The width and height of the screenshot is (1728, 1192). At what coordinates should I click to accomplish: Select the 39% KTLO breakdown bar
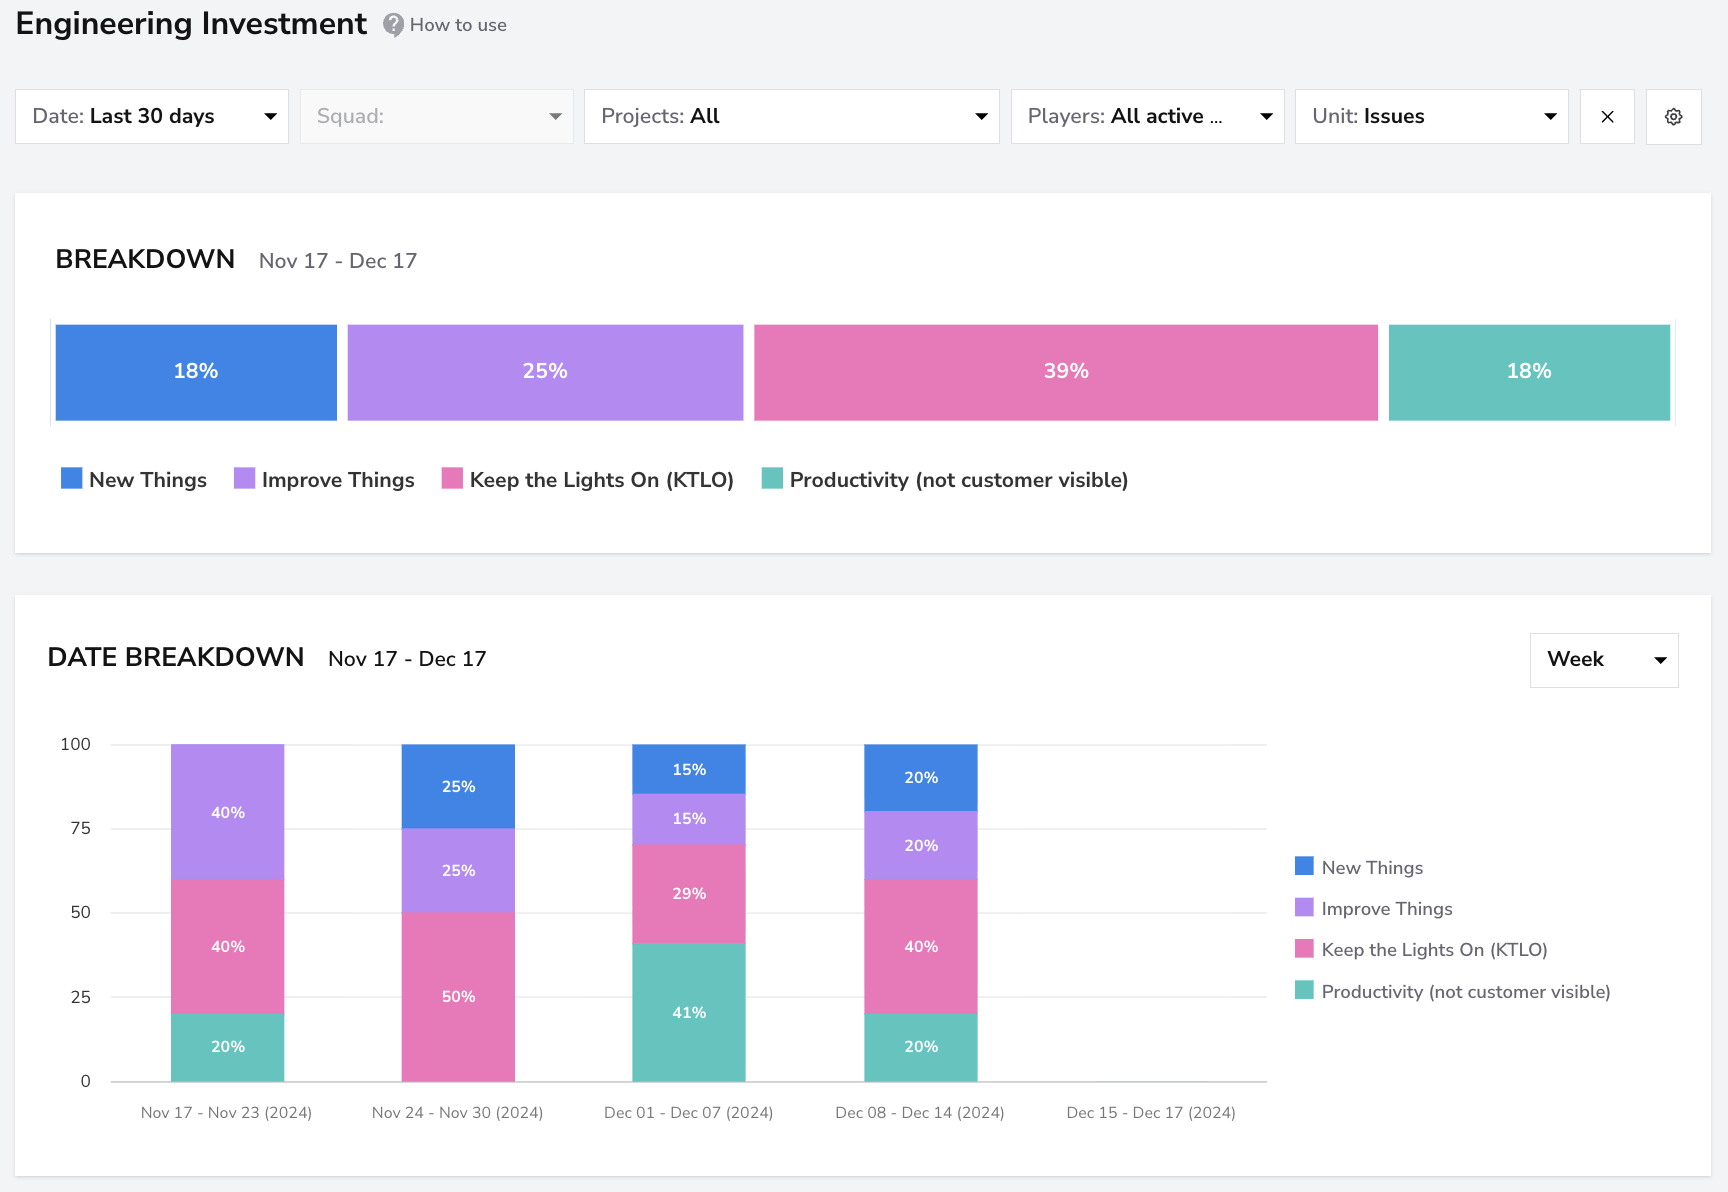coord(1066,372)
